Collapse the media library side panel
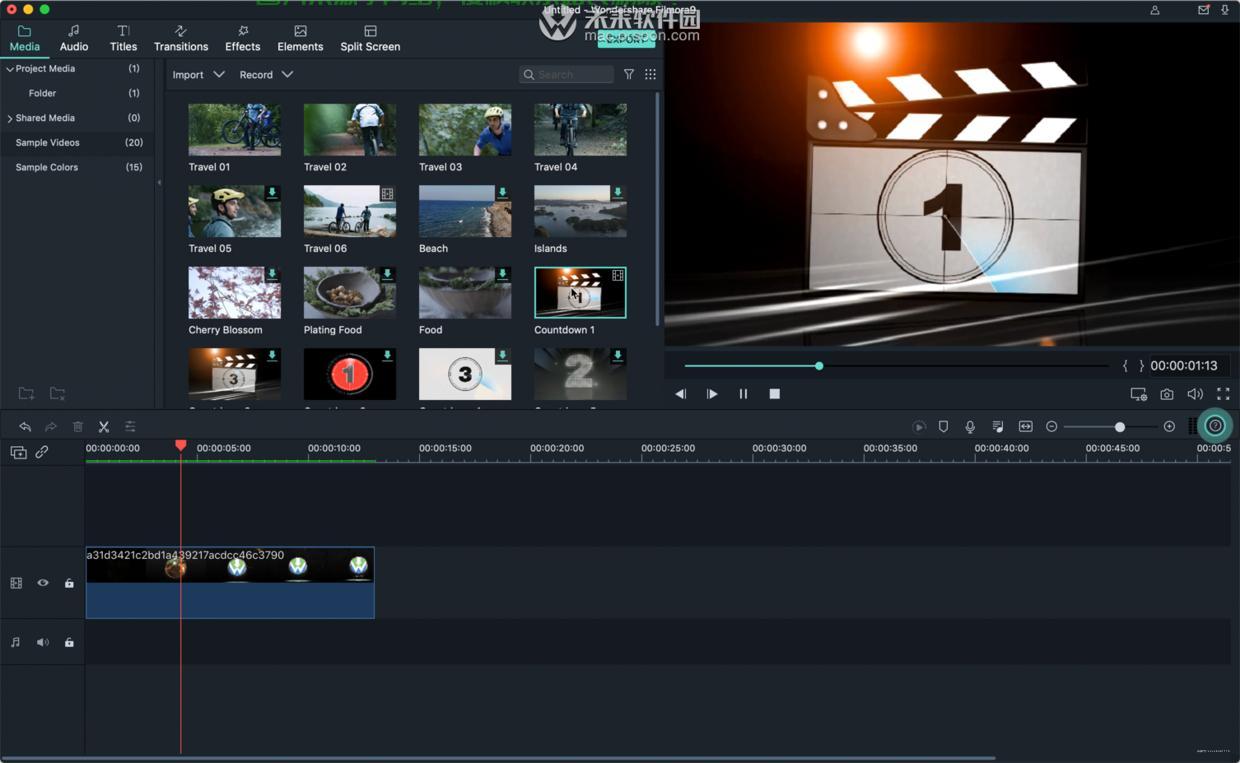This screenshot has height=763, width=1240. (x=160, y=183)
